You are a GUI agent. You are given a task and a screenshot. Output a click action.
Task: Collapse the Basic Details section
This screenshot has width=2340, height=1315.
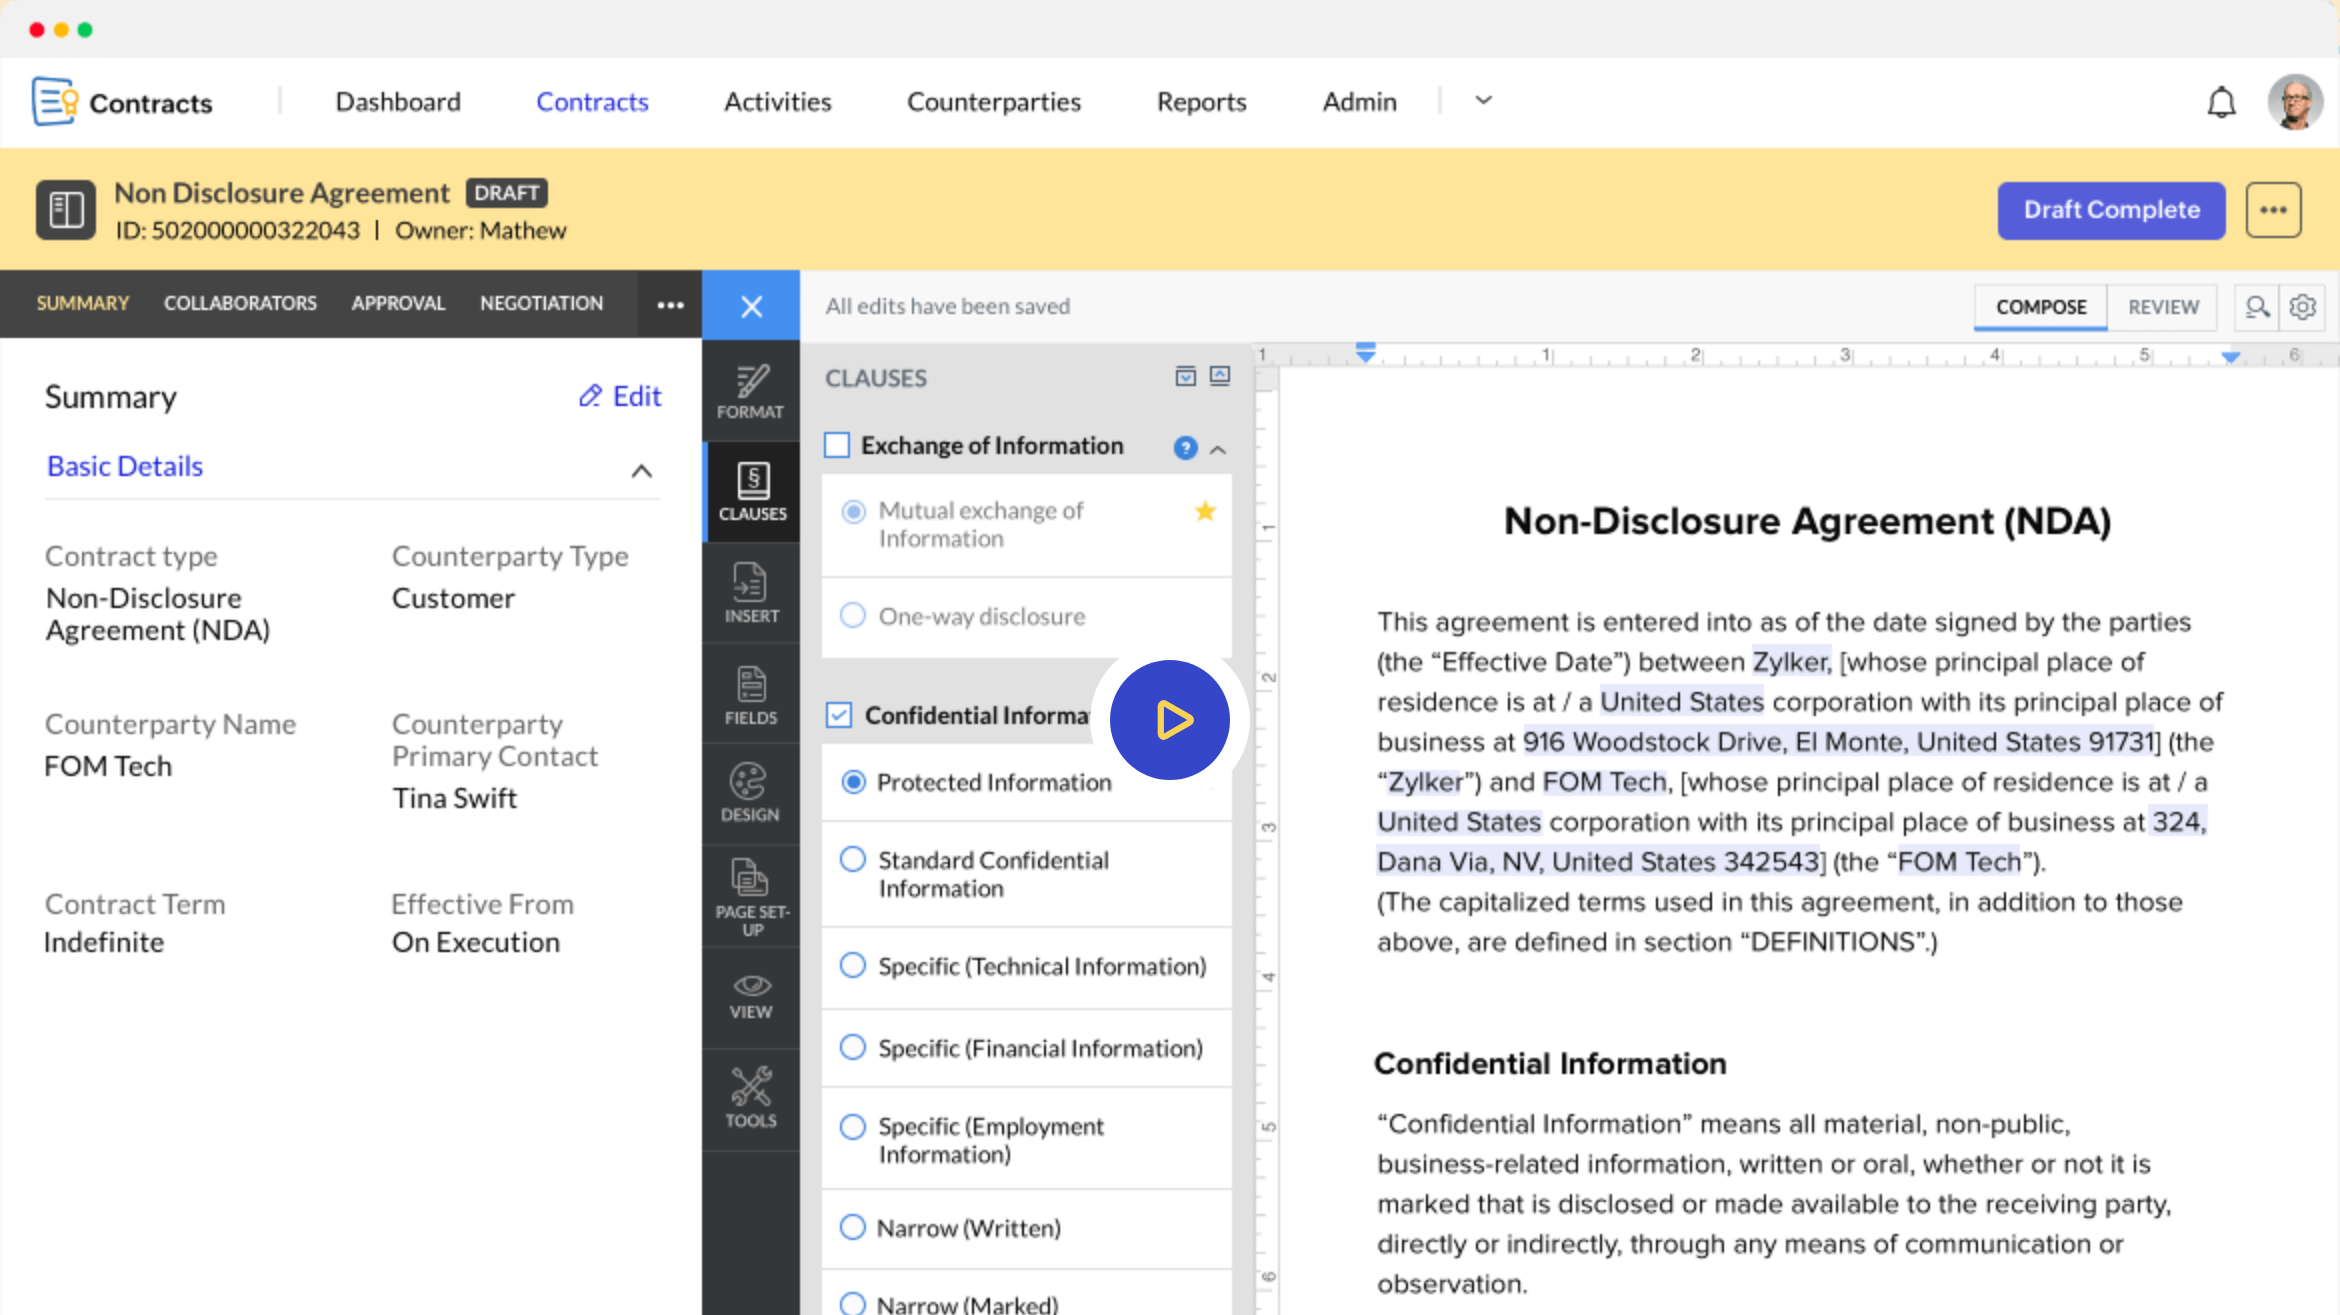coord(642,471)
